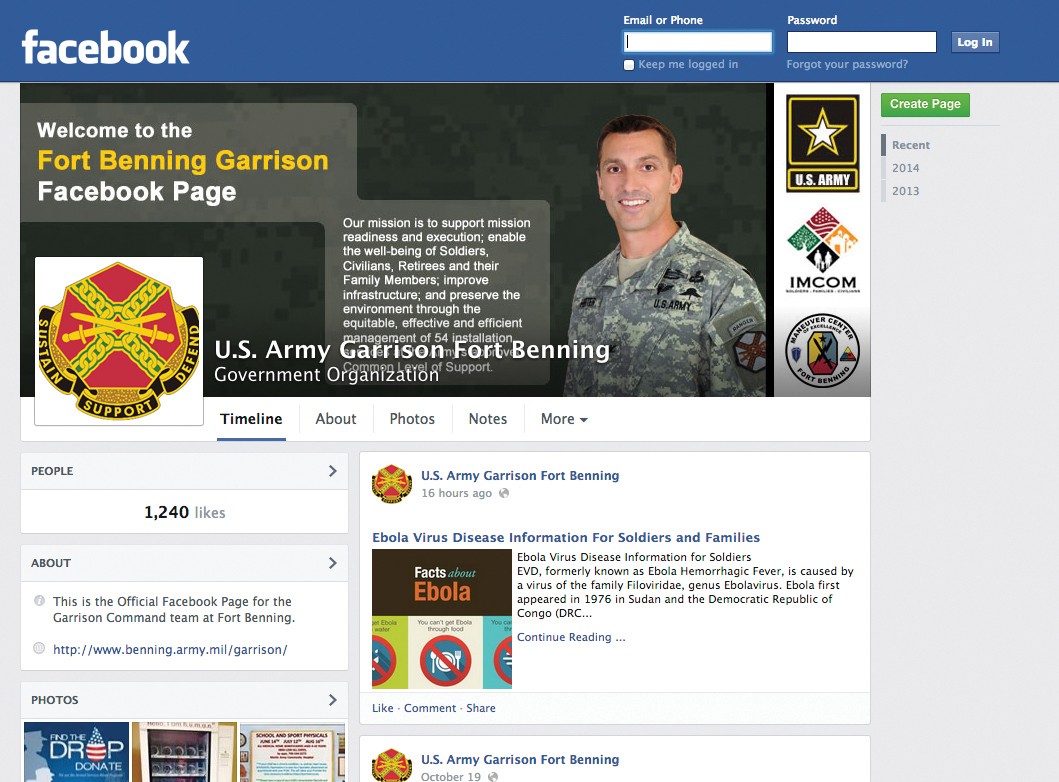Click the page avatar on the Ebola post
Image resolution: width=1059 pixels, height=782 pixels.
[x=392, y=484]
